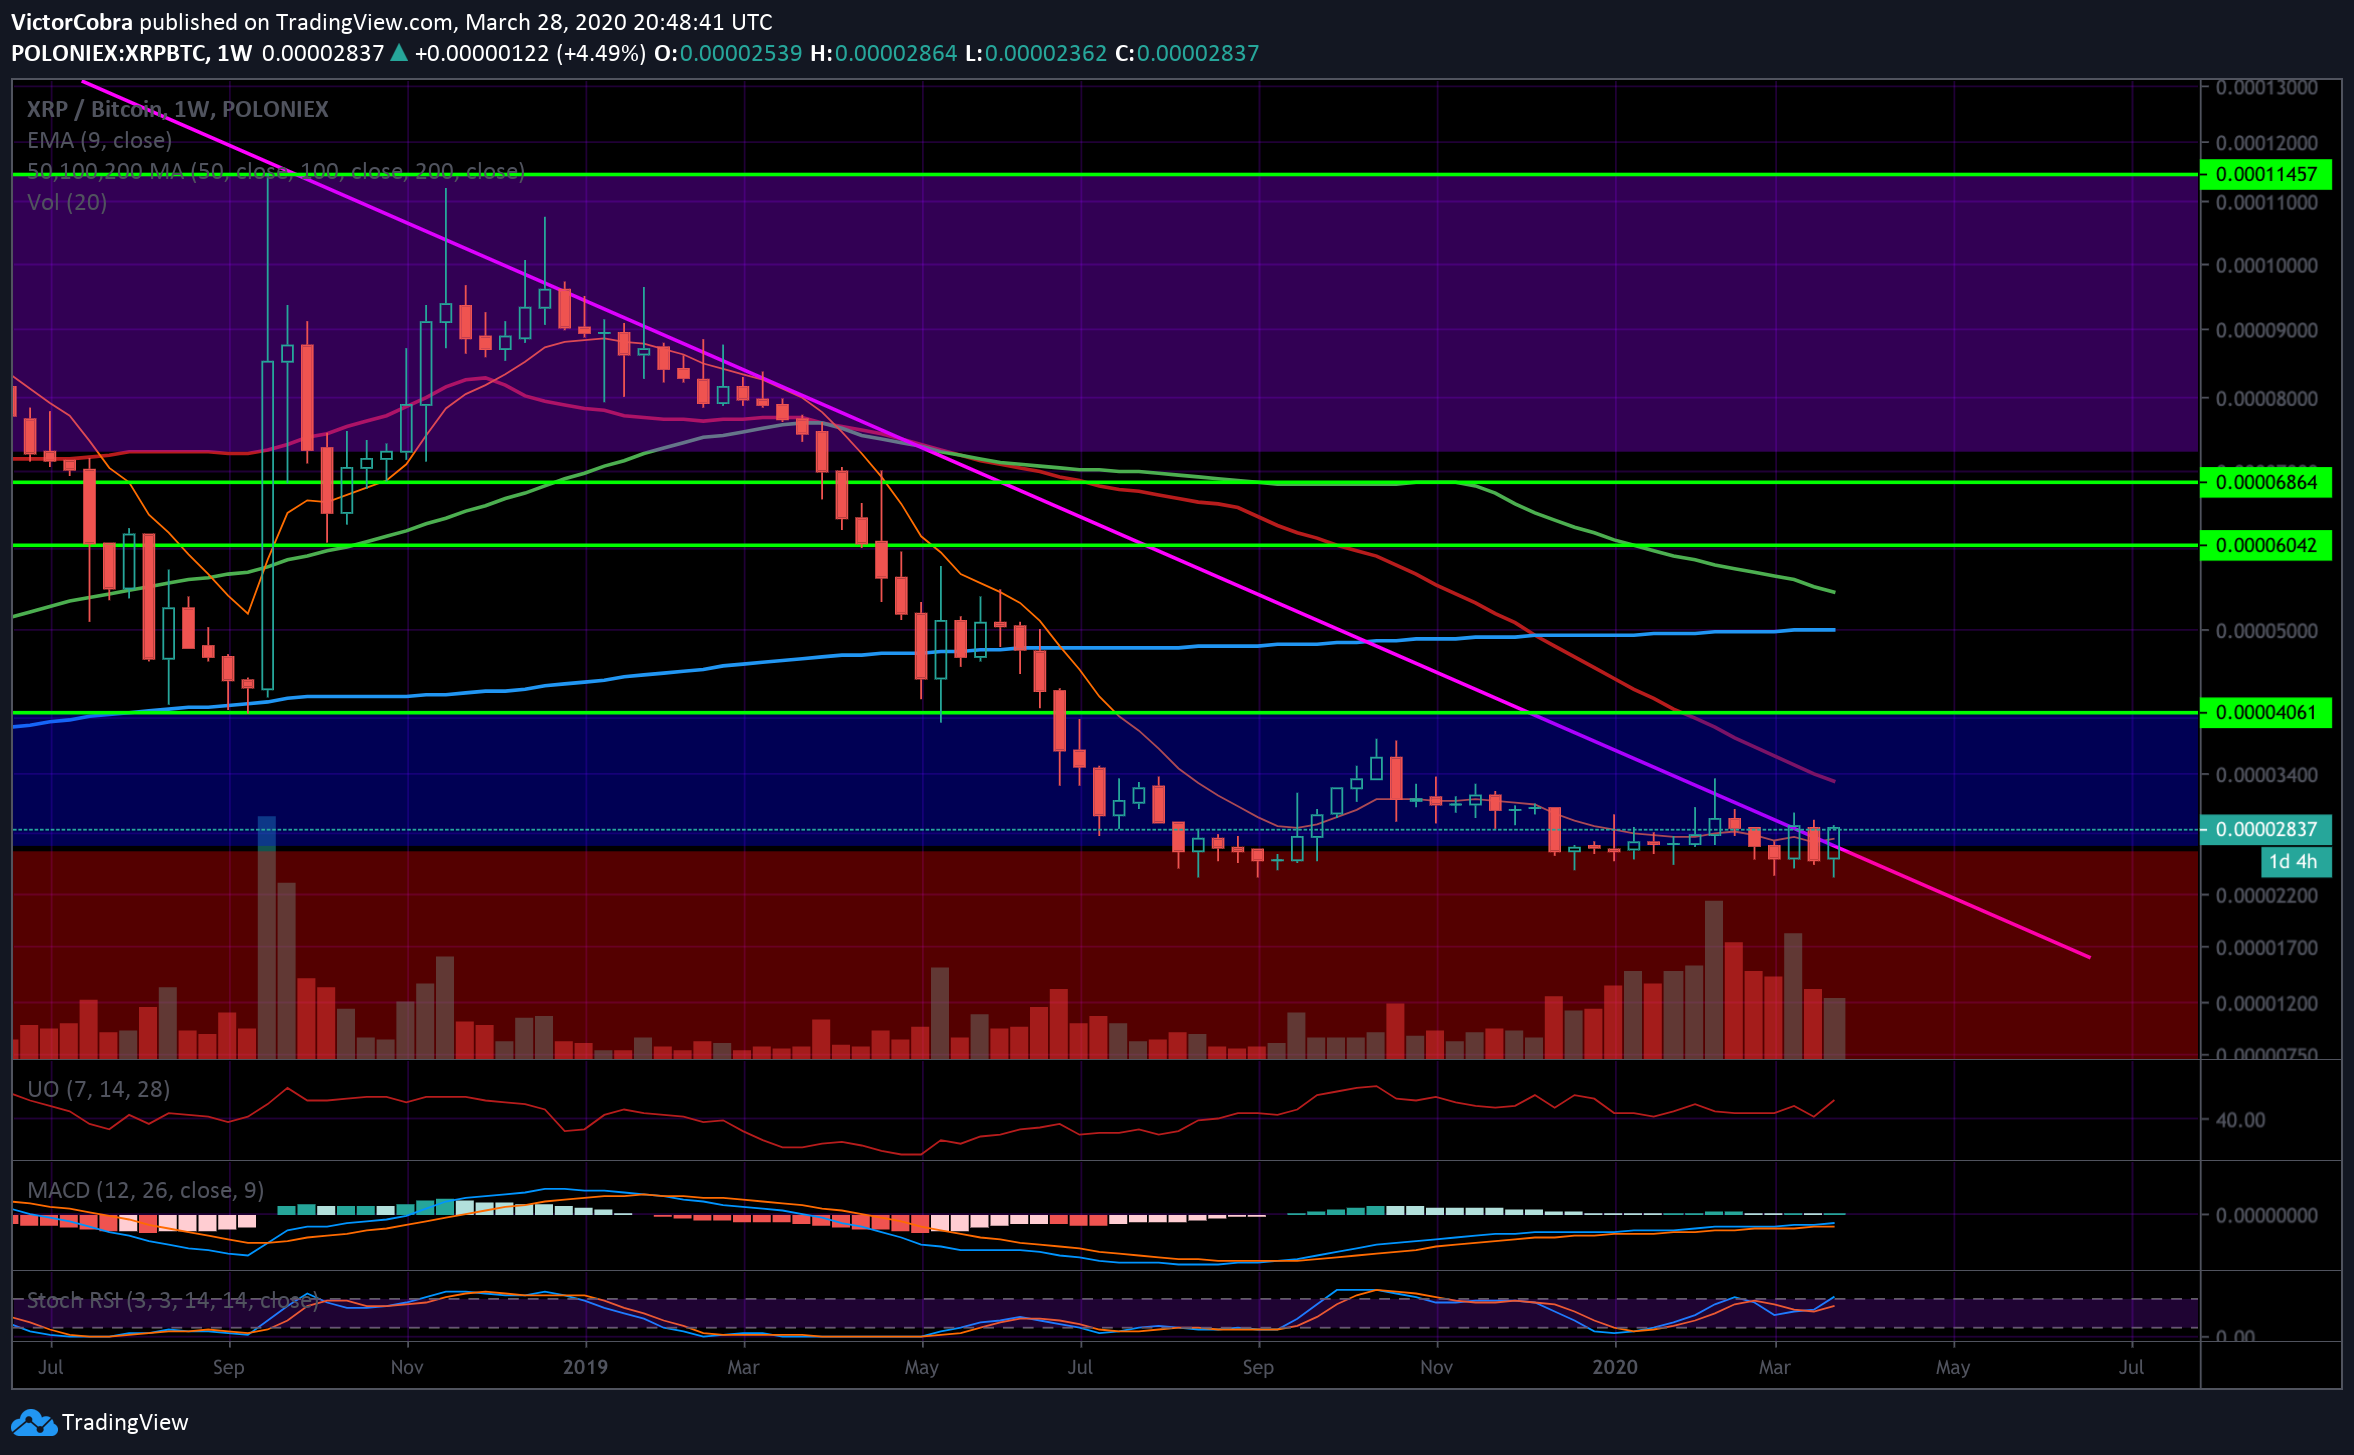Click the 2020 label on time axis
Screen dimensions: 2354x1455
(1614, 1367)
